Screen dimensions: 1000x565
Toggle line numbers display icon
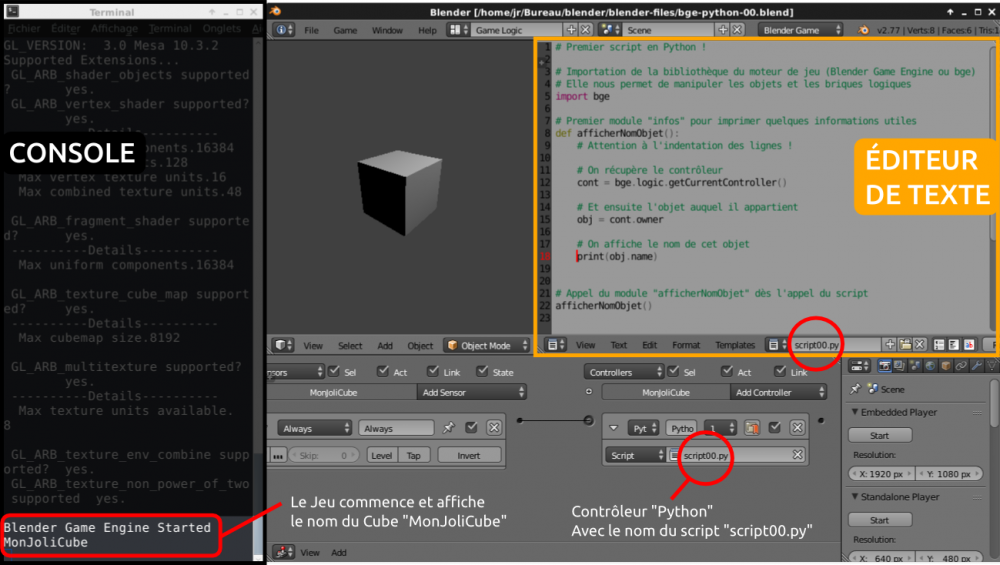[x=939, y=345]
